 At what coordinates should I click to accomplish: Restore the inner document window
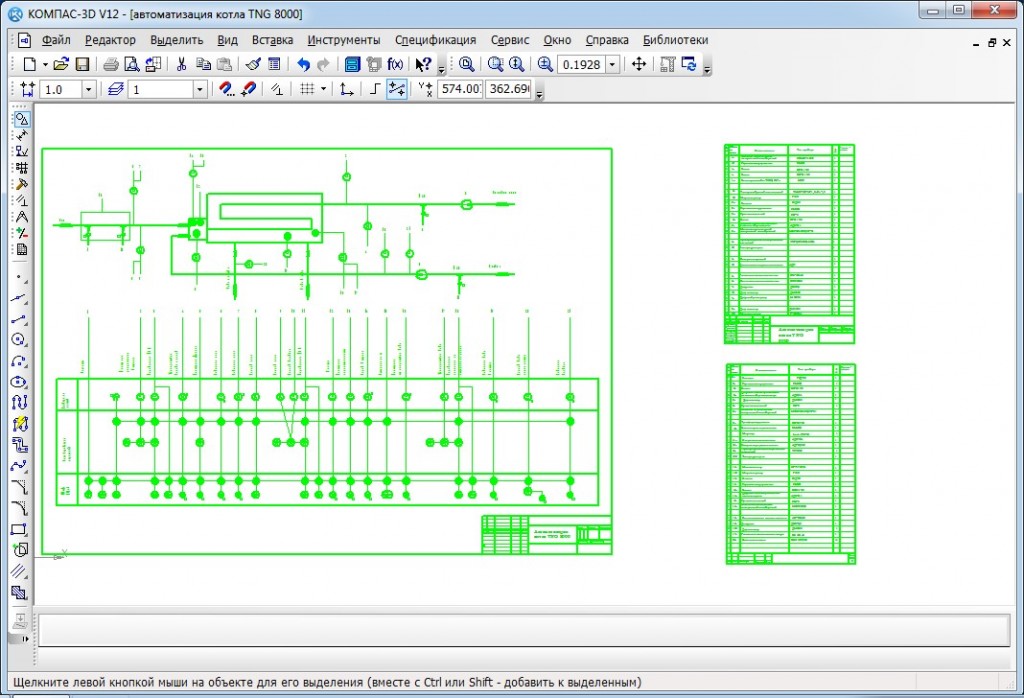(x=991, y=42)
